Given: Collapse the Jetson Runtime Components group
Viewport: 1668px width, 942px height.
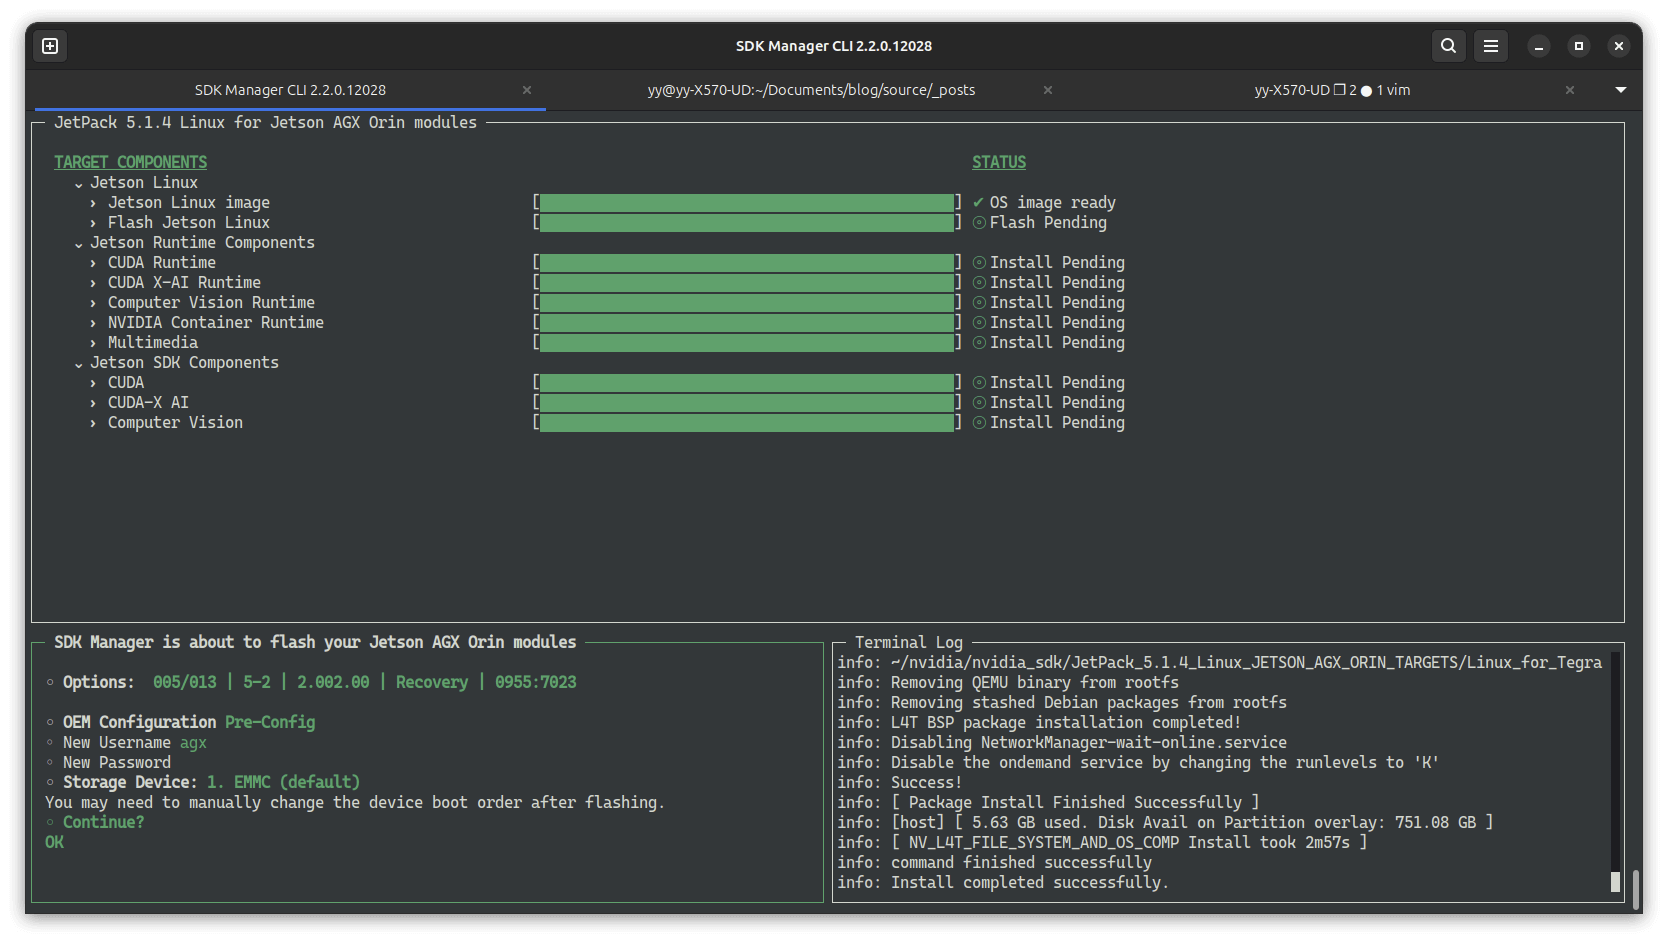Looking at the screenshot, I should (x=78, y=243).
